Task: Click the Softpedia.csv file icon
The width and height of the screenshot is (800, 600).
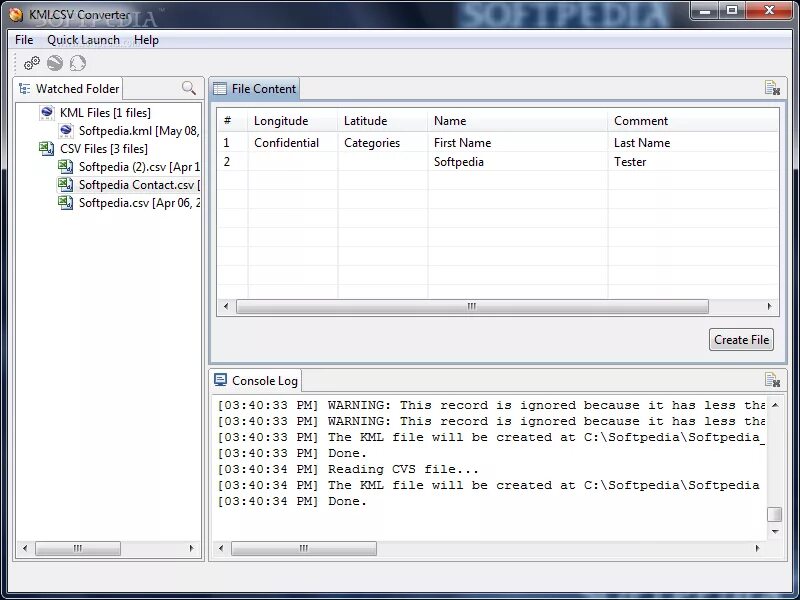Action: (x=65, y=202)
